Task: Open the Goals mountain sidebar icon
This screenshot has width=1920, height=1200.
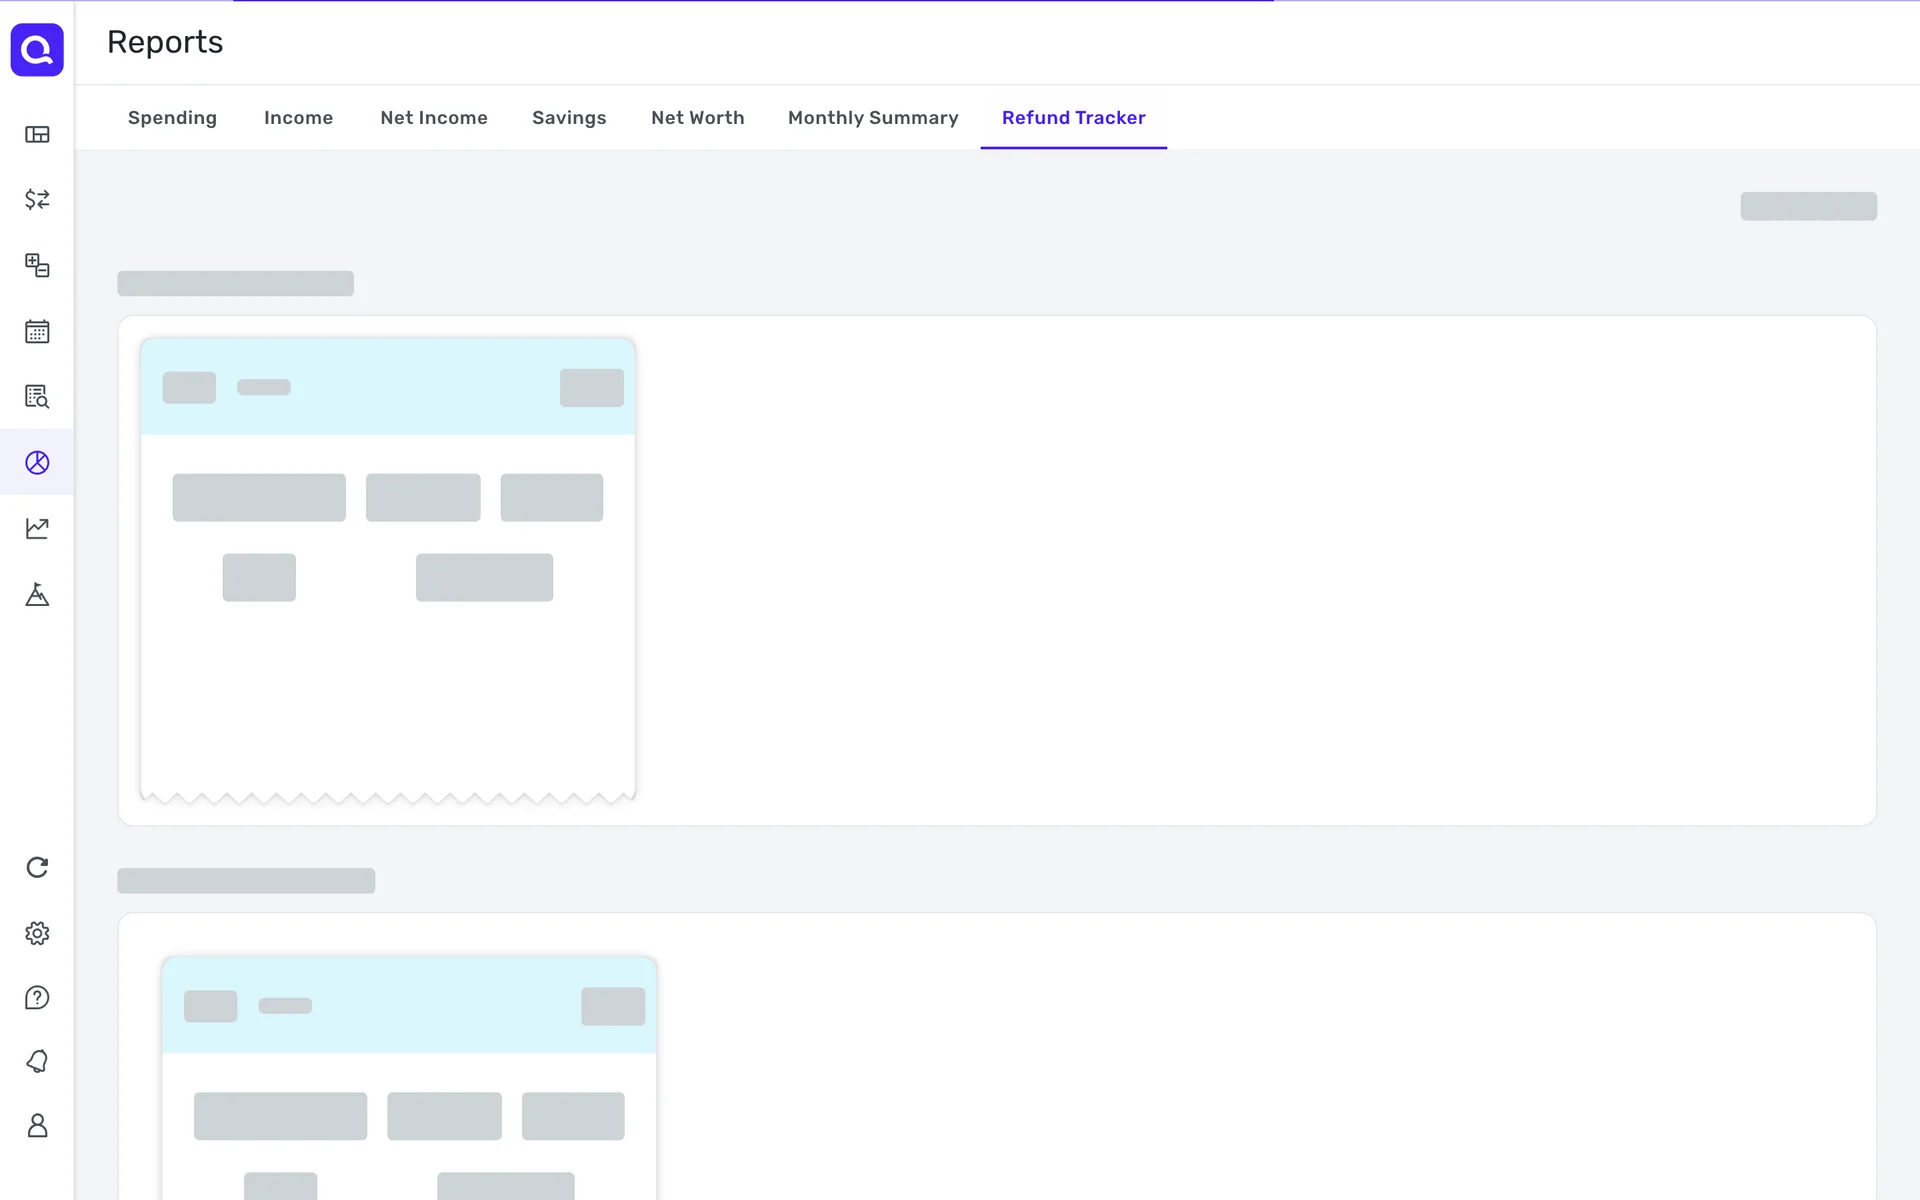Action: [x=37, y=595]
